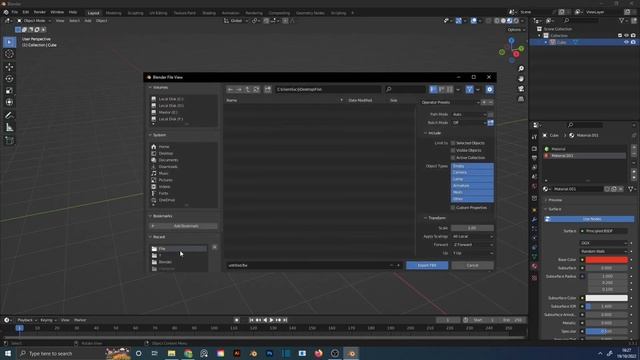Select the Transform tool in viewport toolbar
The image size is (640, 360).
point(9,102)
